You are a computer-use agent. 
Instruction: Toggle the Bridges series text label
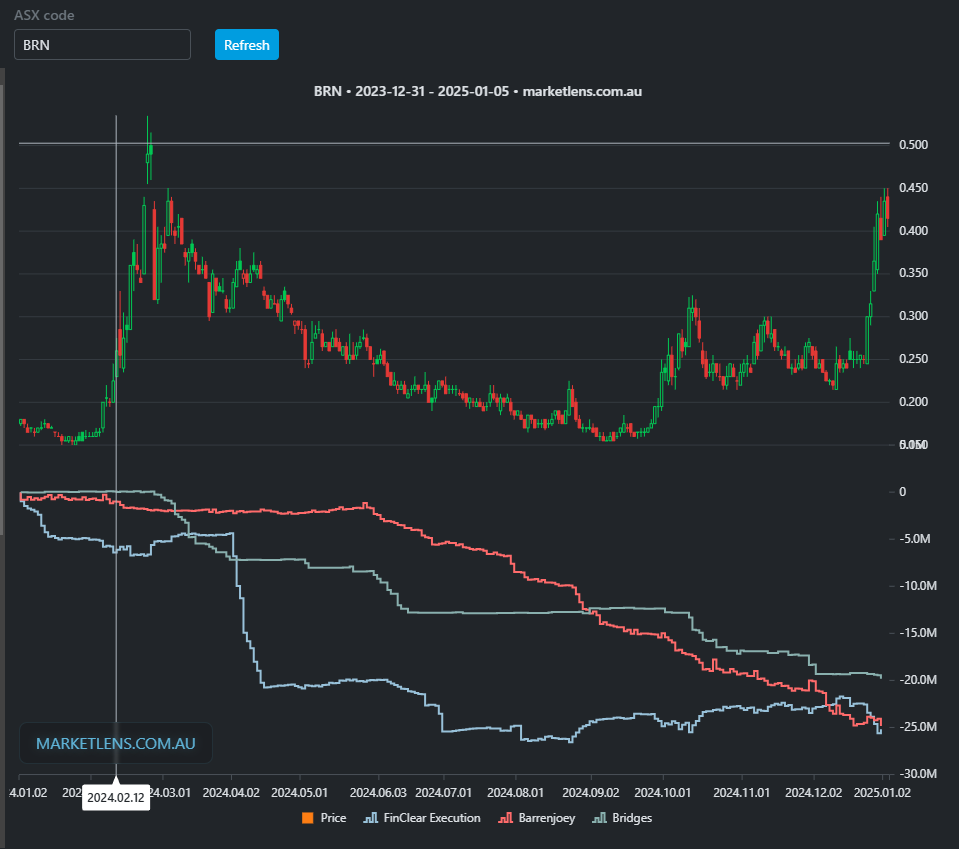[631, 818]
